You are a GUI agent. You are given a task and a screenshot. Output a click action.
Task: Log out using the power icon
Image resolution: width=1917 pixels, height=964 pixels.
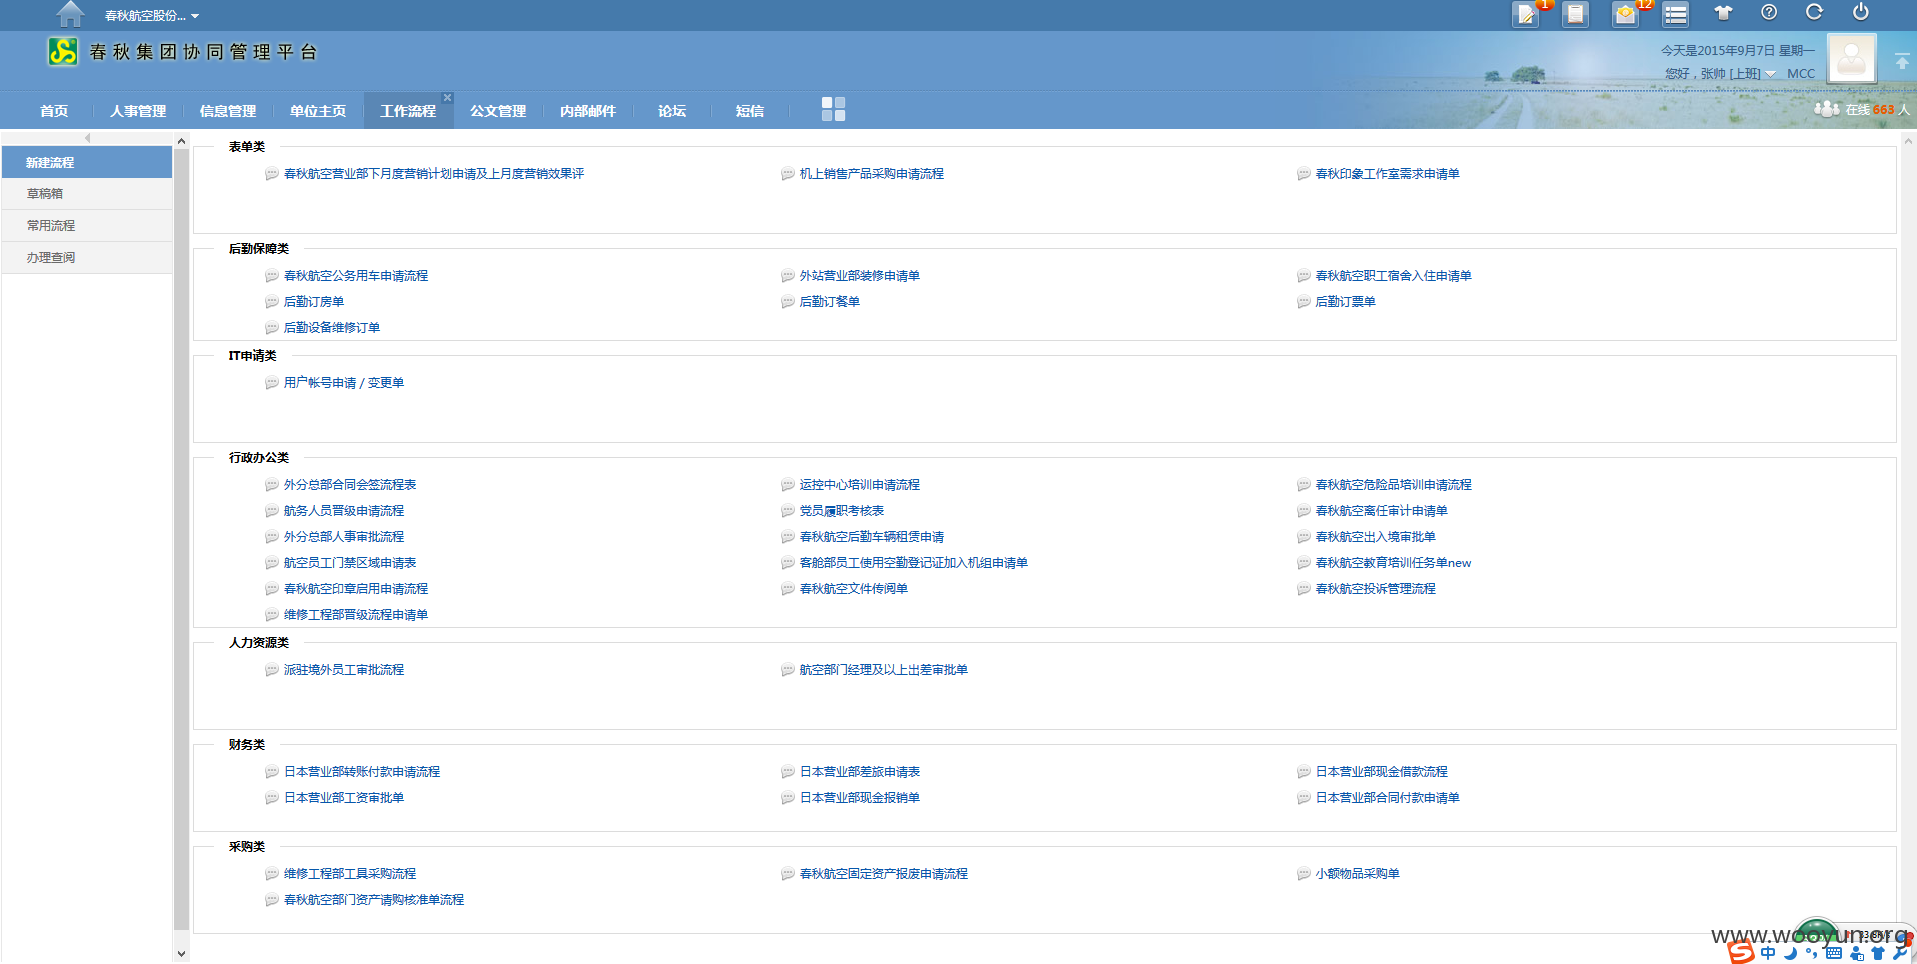(1861, 12)
